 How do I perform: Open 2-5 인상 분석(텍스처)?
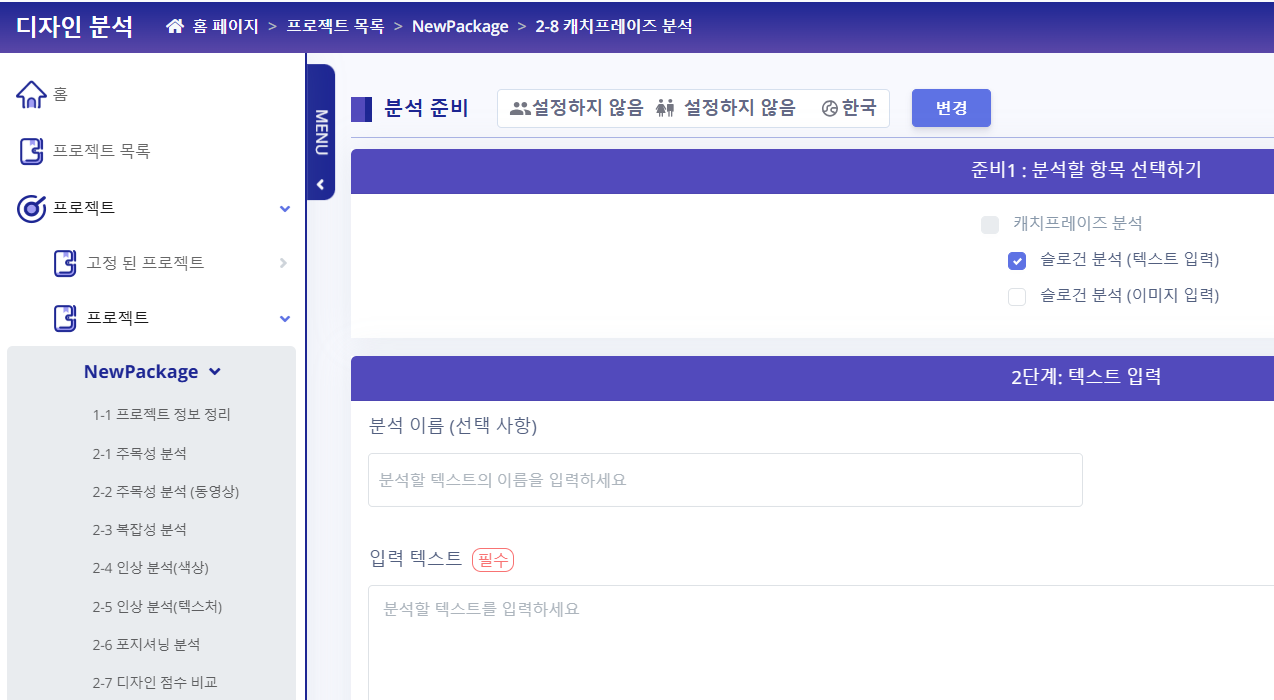[x=157, y=606]
